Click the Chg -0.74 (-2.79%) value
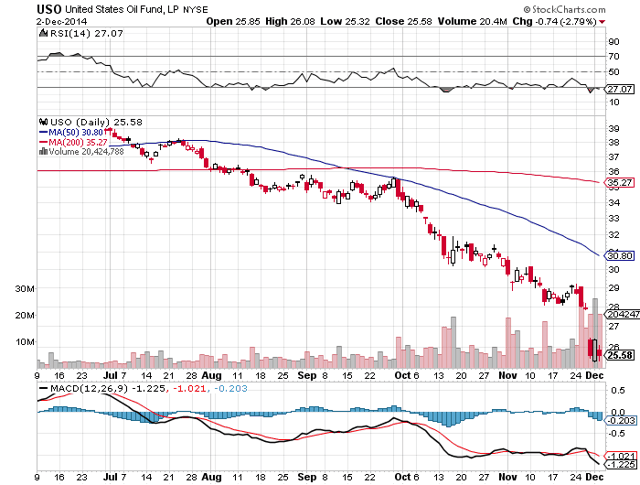The height and width of the screenshot is (485, 640). 554,22
